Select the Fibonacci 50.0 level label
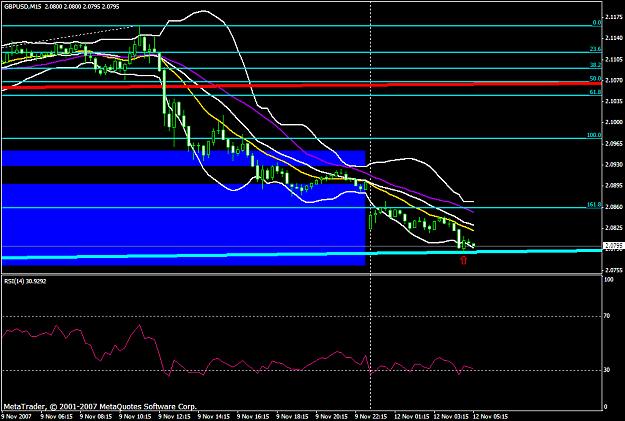The image size is (625, 421). (596, 79)
